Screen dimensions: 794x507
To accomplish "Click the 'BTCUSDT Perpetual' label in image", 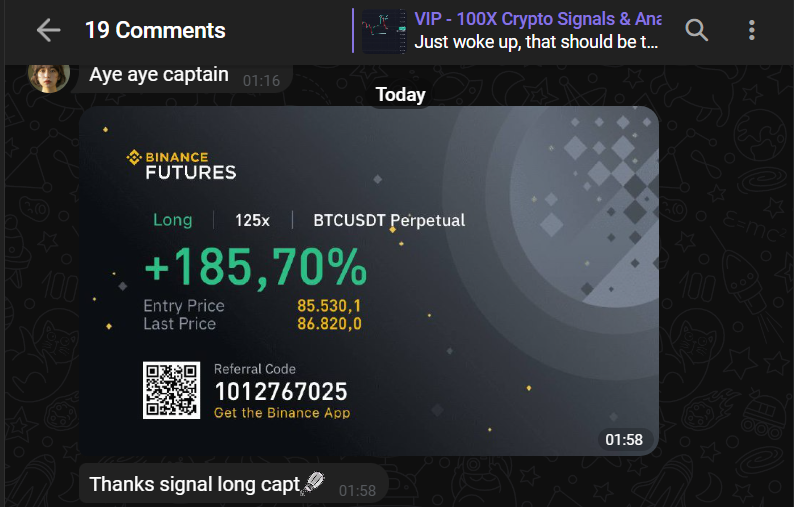I will [x=389, y=220].
